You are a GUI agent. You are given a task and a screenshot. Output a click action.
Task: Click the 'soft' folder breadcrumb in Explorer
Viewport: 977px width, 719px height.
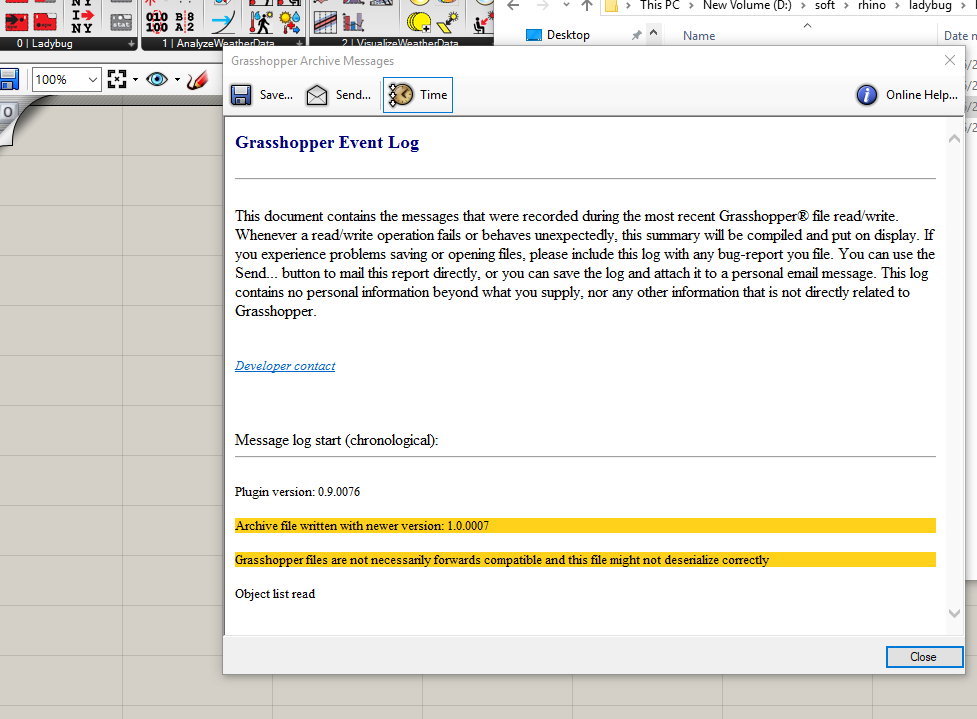[824, 6]
